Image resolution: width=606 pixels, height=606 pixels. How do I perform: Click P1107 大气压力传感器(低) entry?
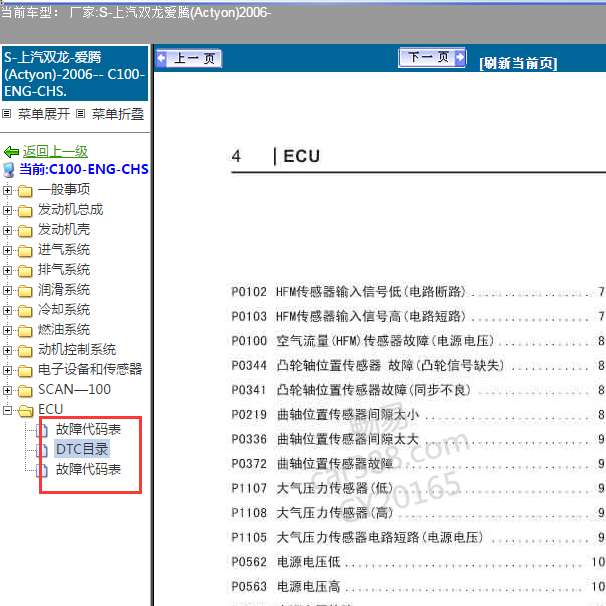tap(417, 489)
